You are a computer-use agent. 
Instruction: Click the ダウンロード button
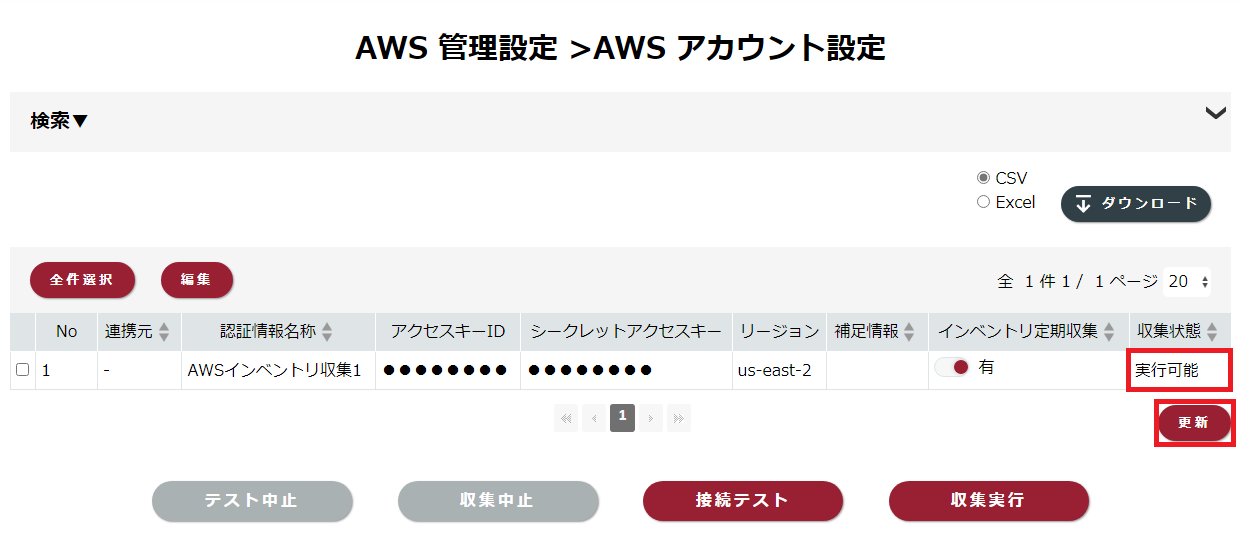tap(1136, 204)
